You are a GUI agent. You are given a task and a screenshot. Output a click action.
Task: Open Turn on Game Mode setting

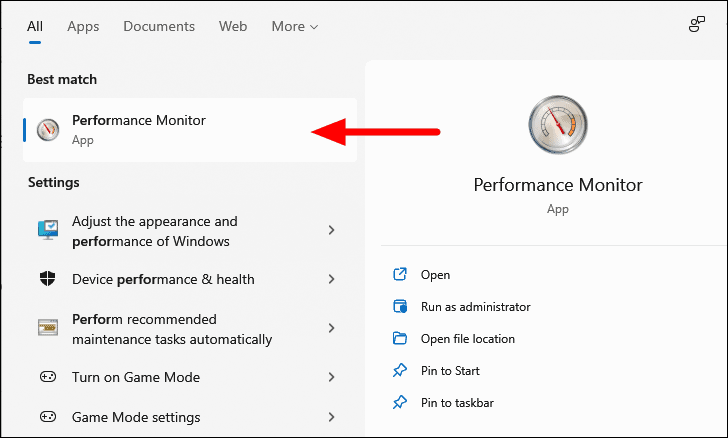(x=190, y=377)
